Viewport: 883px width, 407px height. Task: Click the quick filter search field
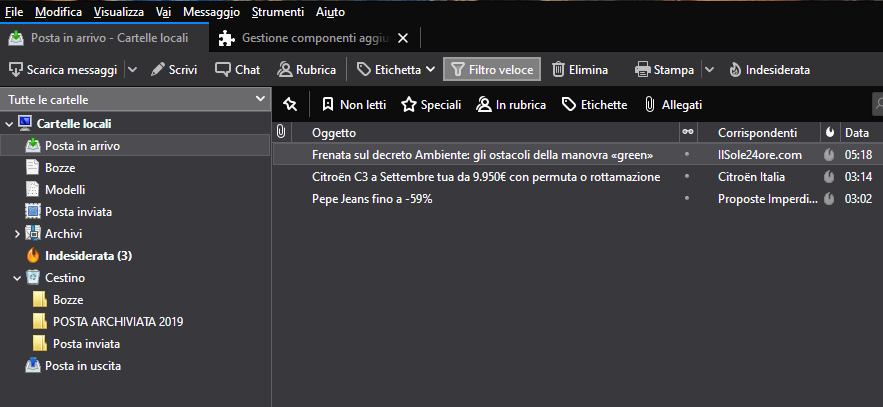(x=877, y=104)
